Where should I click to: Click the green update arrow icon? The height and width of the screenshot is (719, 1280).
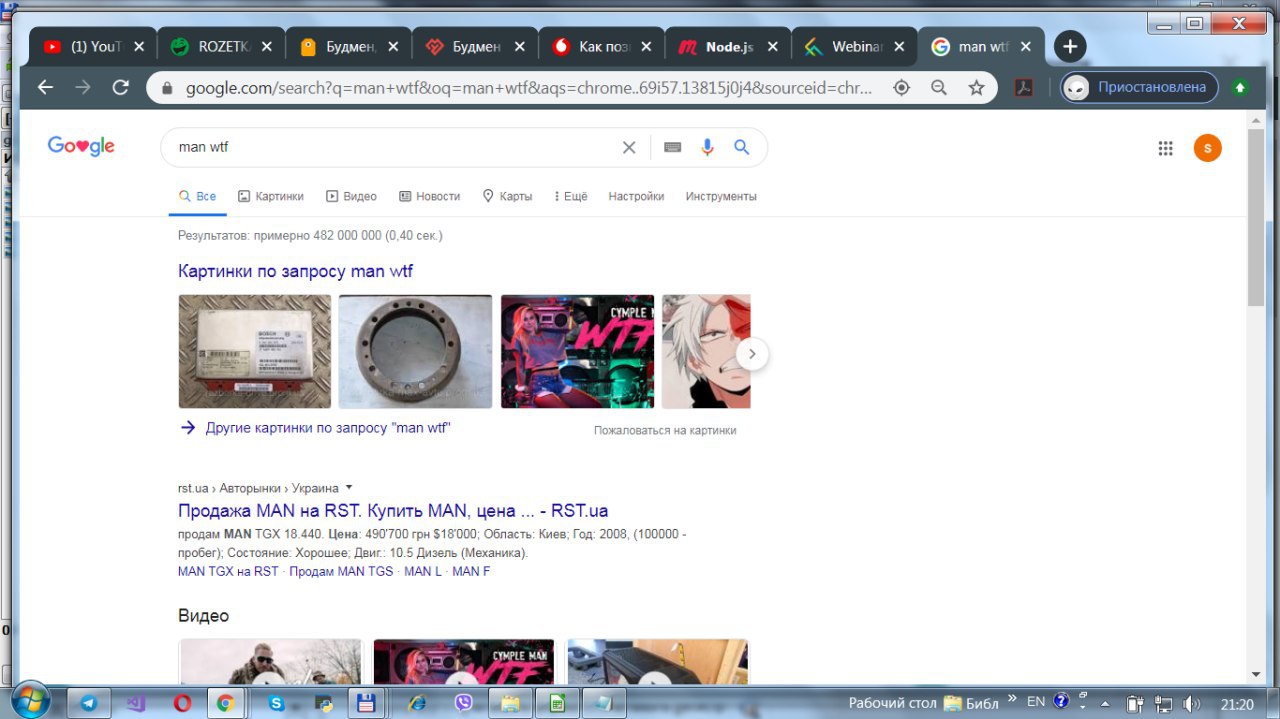click(x=1240, y=87)
